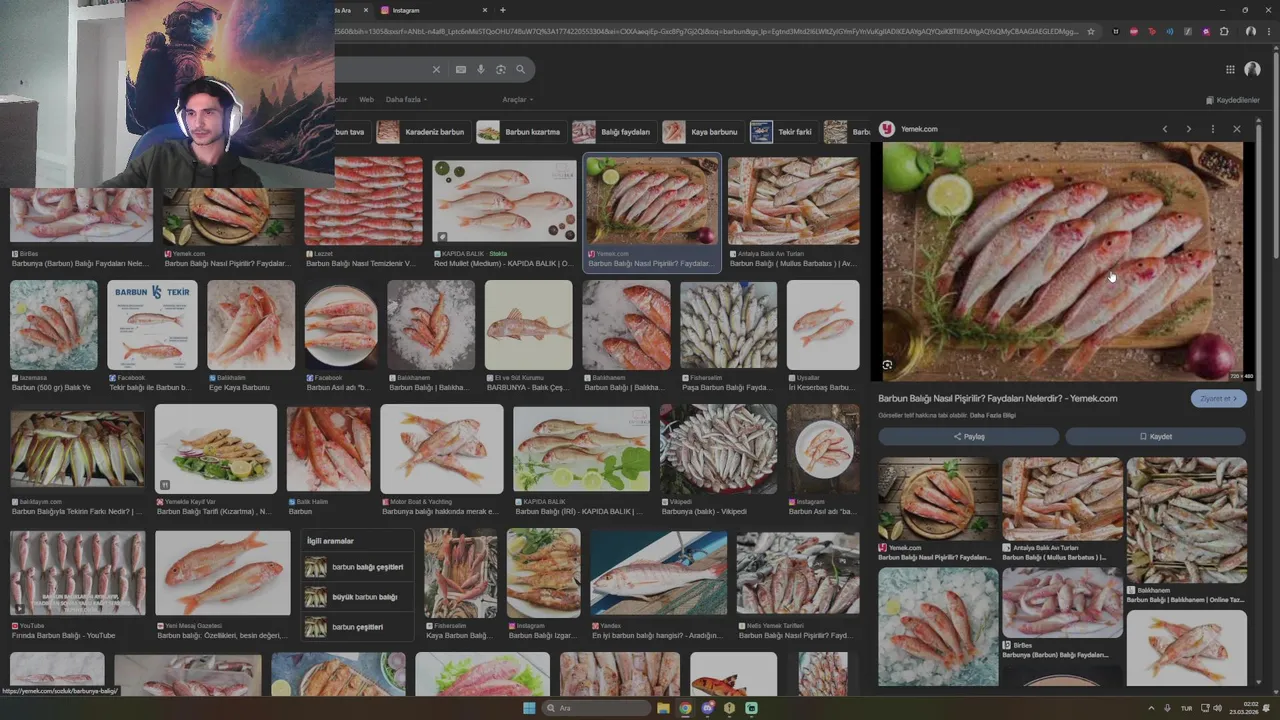
Task: Open the Paşa Barbun Balığı Fayda thumbnail
Action: tap(728, 325)
